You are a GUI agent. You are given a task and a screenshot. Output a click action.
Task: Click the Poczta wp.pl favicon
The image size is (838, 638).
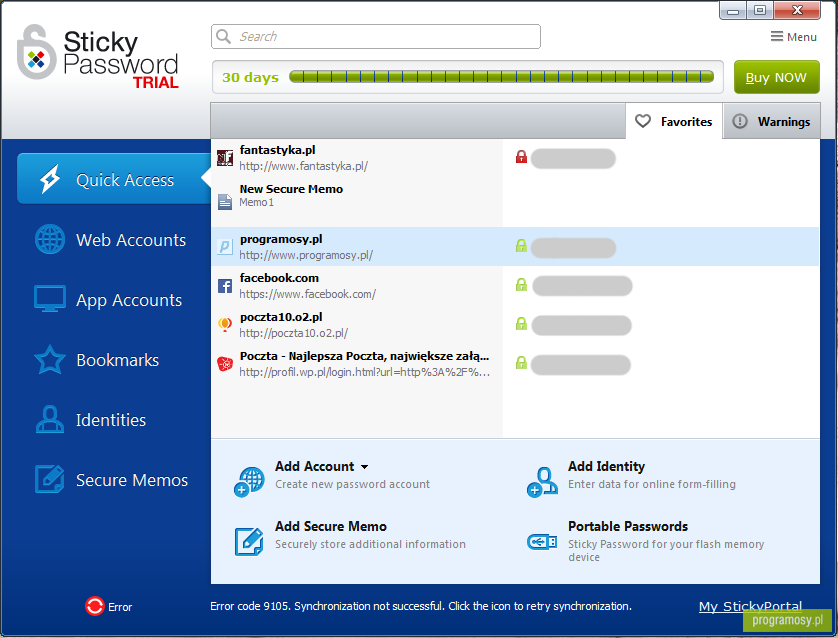[x=225, y=363]
